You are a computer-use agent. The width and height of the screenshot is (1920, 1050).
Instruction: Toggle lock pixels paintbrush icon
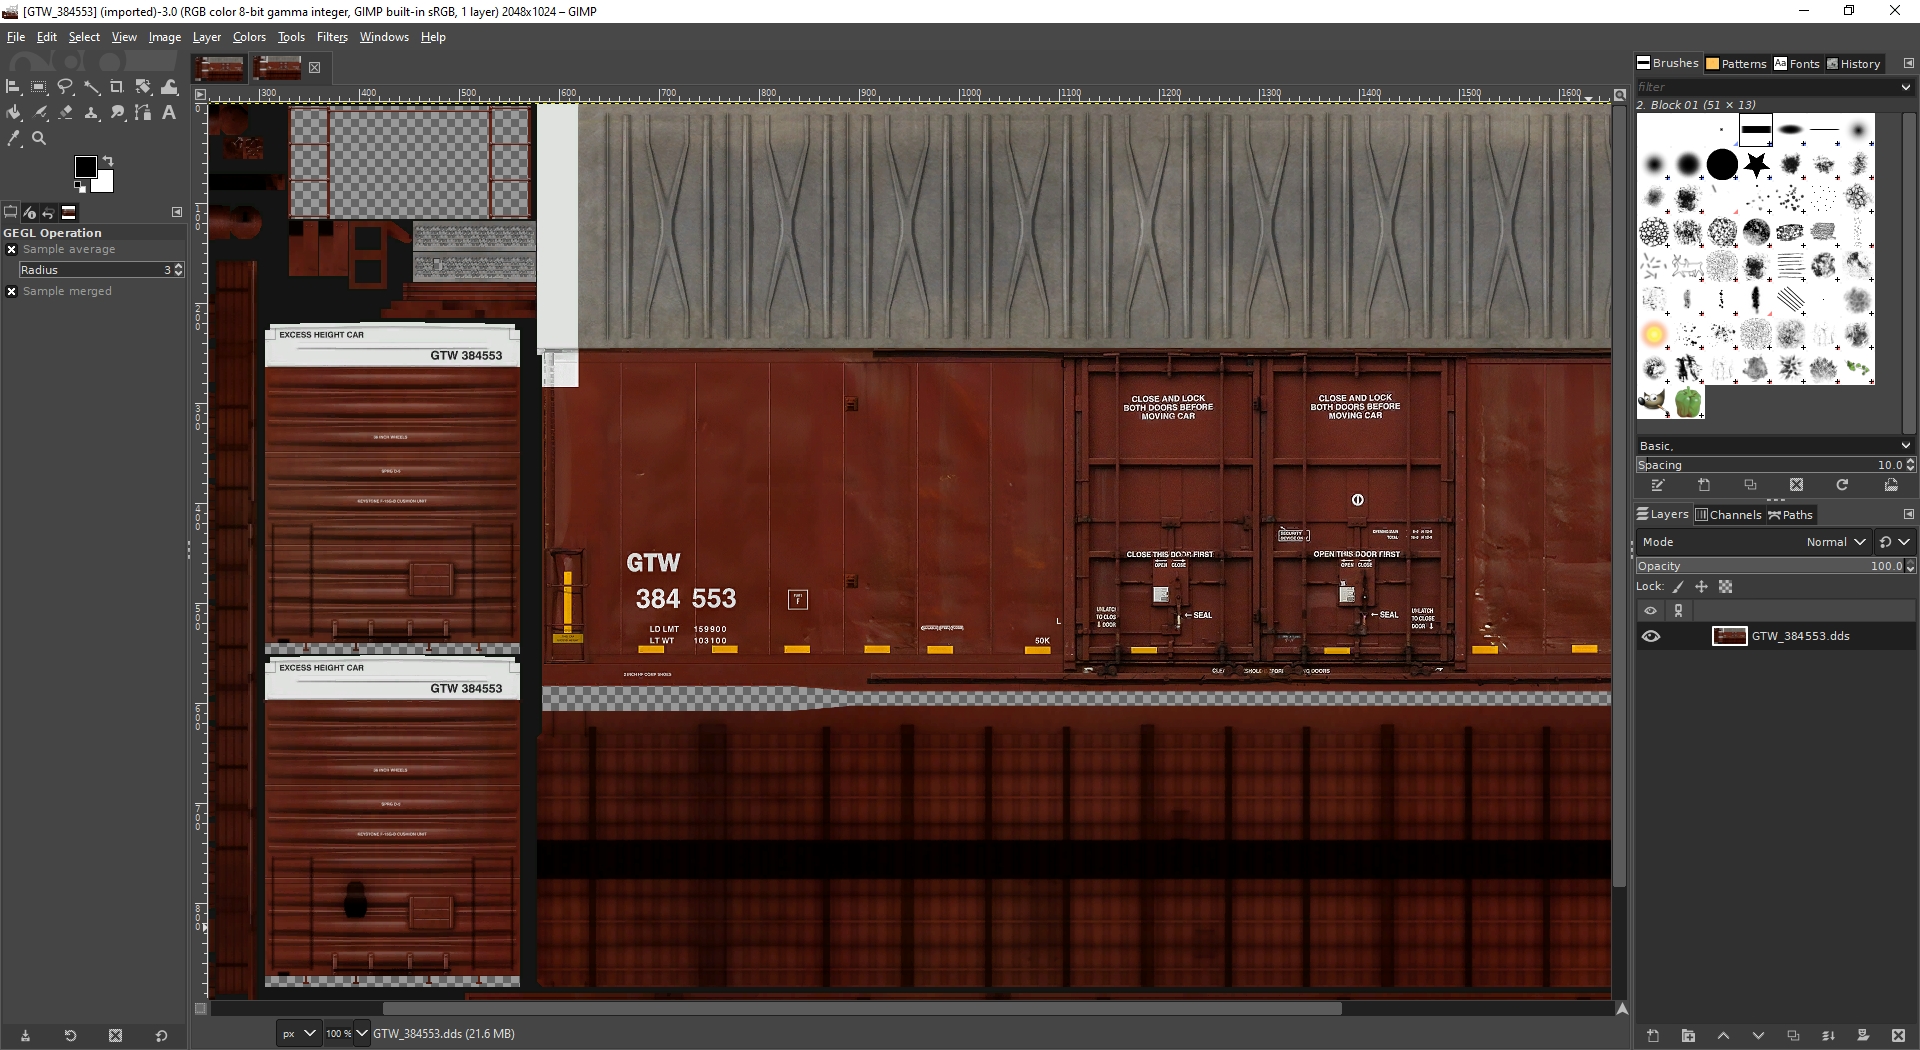click(x=1678, y=587)
